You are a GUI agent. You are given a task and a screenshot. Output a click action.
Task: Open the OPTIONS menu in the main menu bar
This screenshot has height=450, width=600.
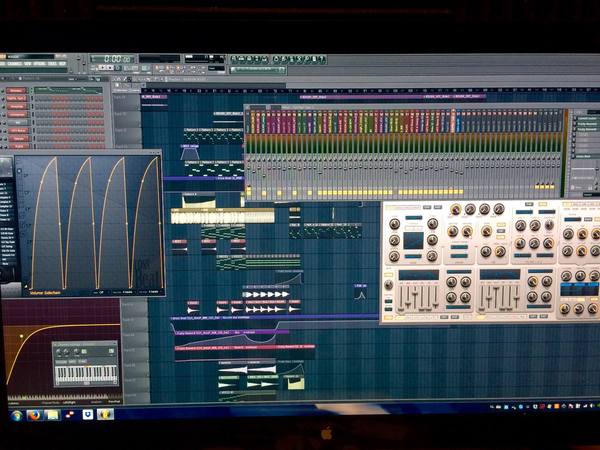(39, 64)
